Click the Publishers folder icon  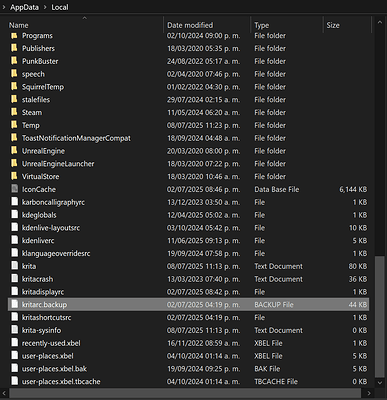click(14, 48)
